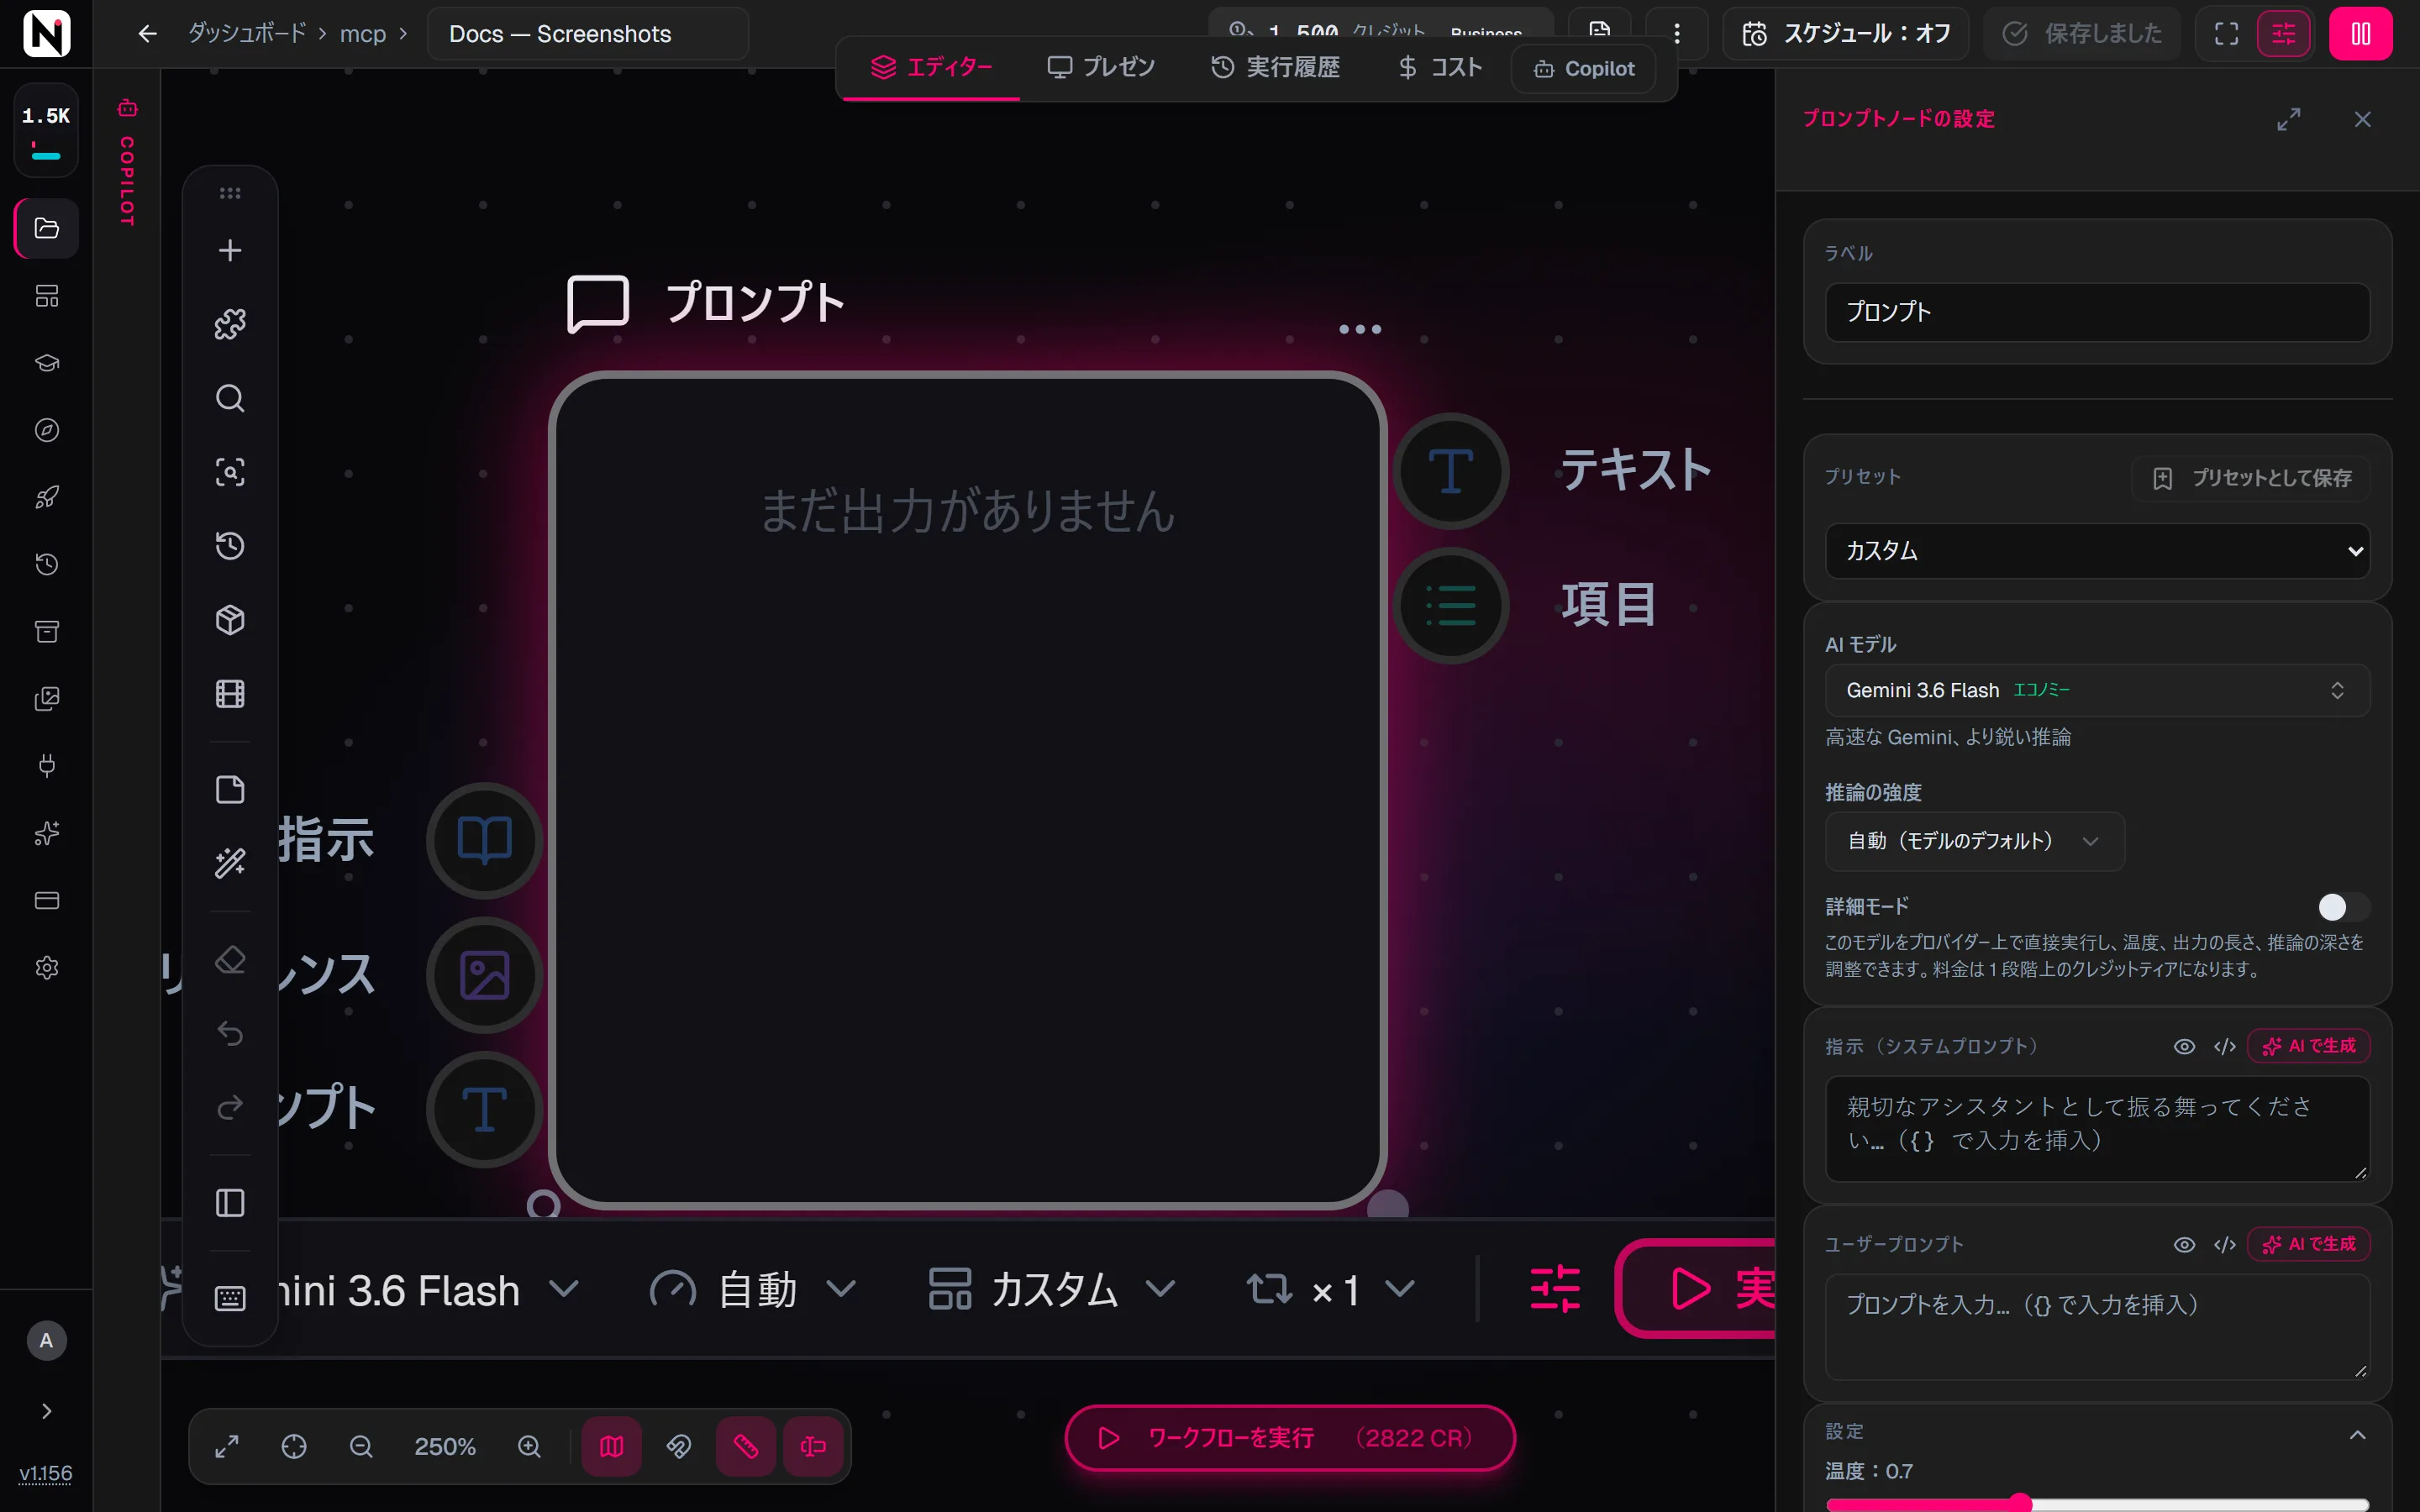Toggle the minimap button in bottom toolbar
The width and height of the screenshot is (2420, 1512).
pos(612,1446)
